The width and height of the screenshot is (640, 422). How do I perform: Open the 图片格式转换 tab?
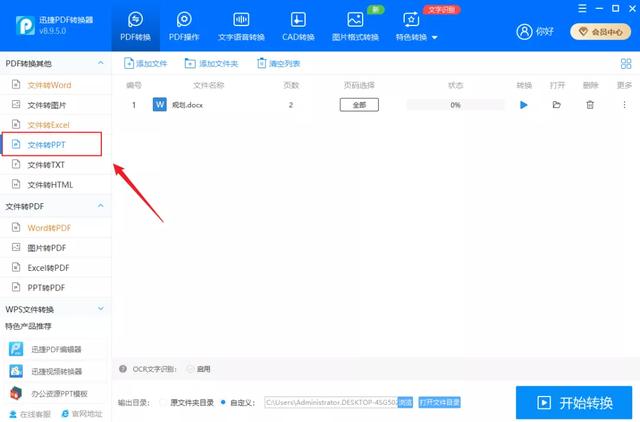355,26
